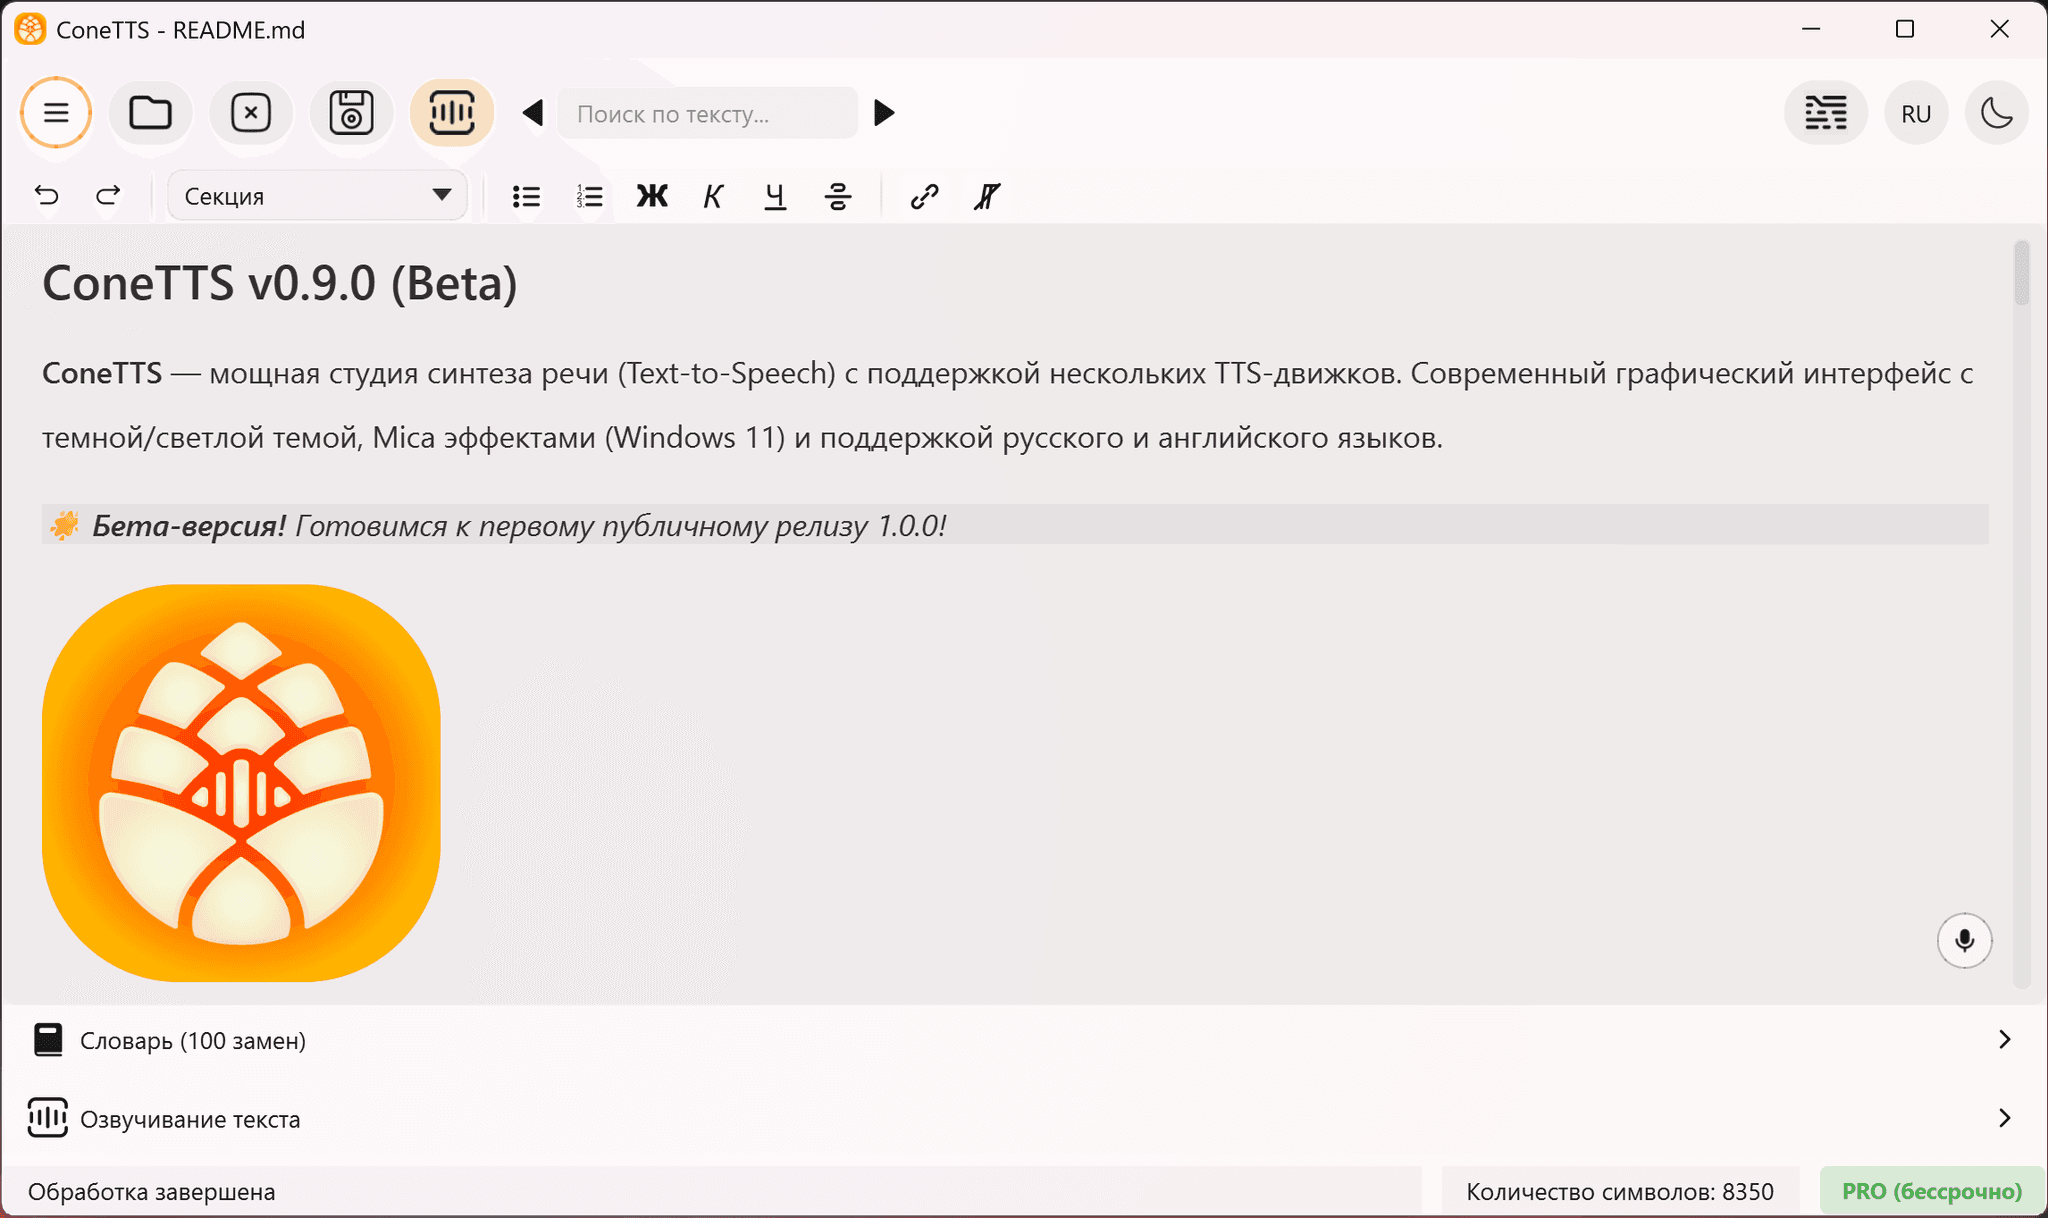Create a numbered list

tap(589, 196)
